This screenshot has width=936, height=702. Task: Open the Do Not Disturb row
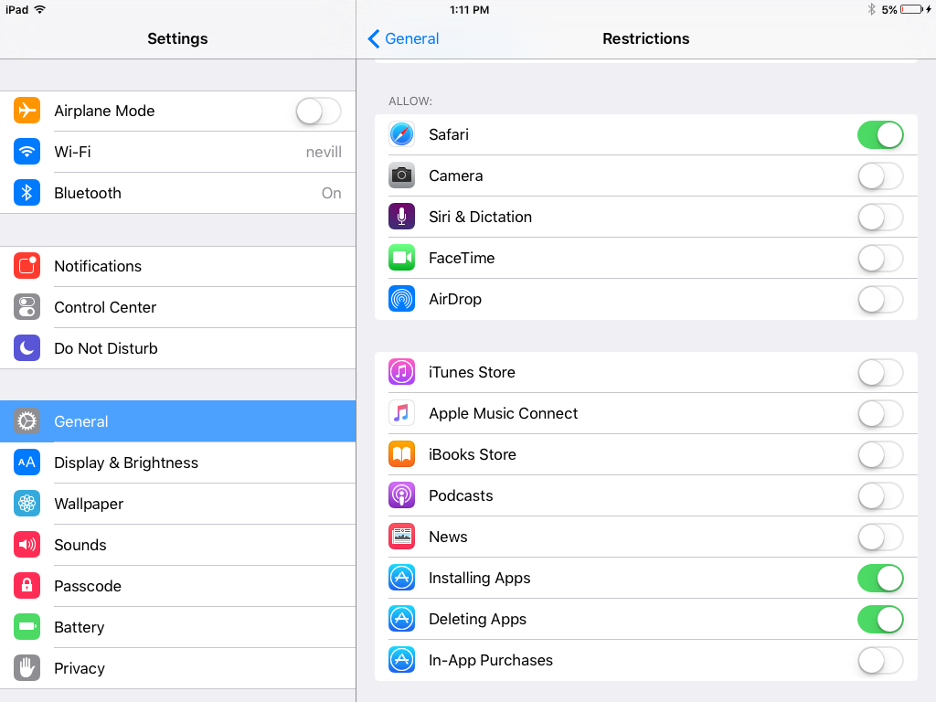tap(178, 348)
